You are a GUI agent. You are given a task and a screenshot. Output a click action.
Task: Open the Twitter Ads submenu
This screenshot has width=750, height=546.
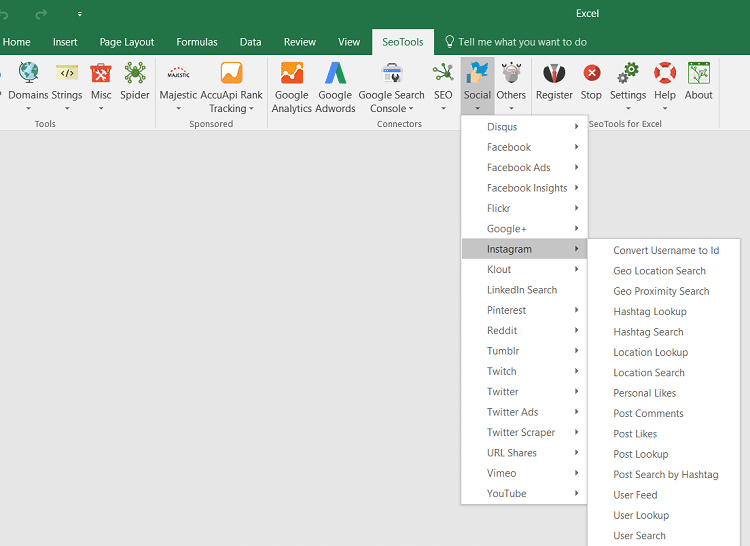pos(524,412)
